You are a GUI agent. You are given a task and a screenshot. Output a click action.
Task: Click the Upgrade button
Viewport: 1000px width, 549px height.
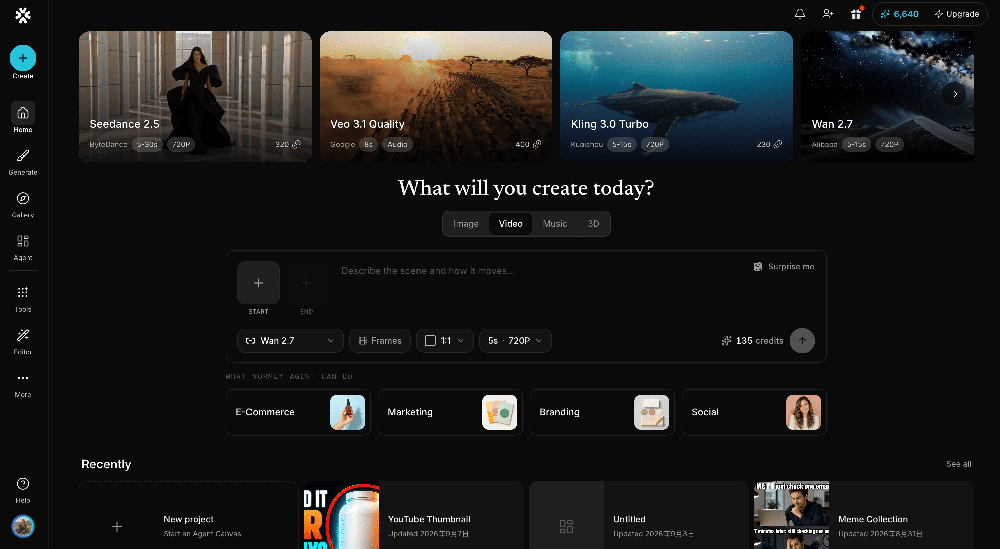pos(957,14)
